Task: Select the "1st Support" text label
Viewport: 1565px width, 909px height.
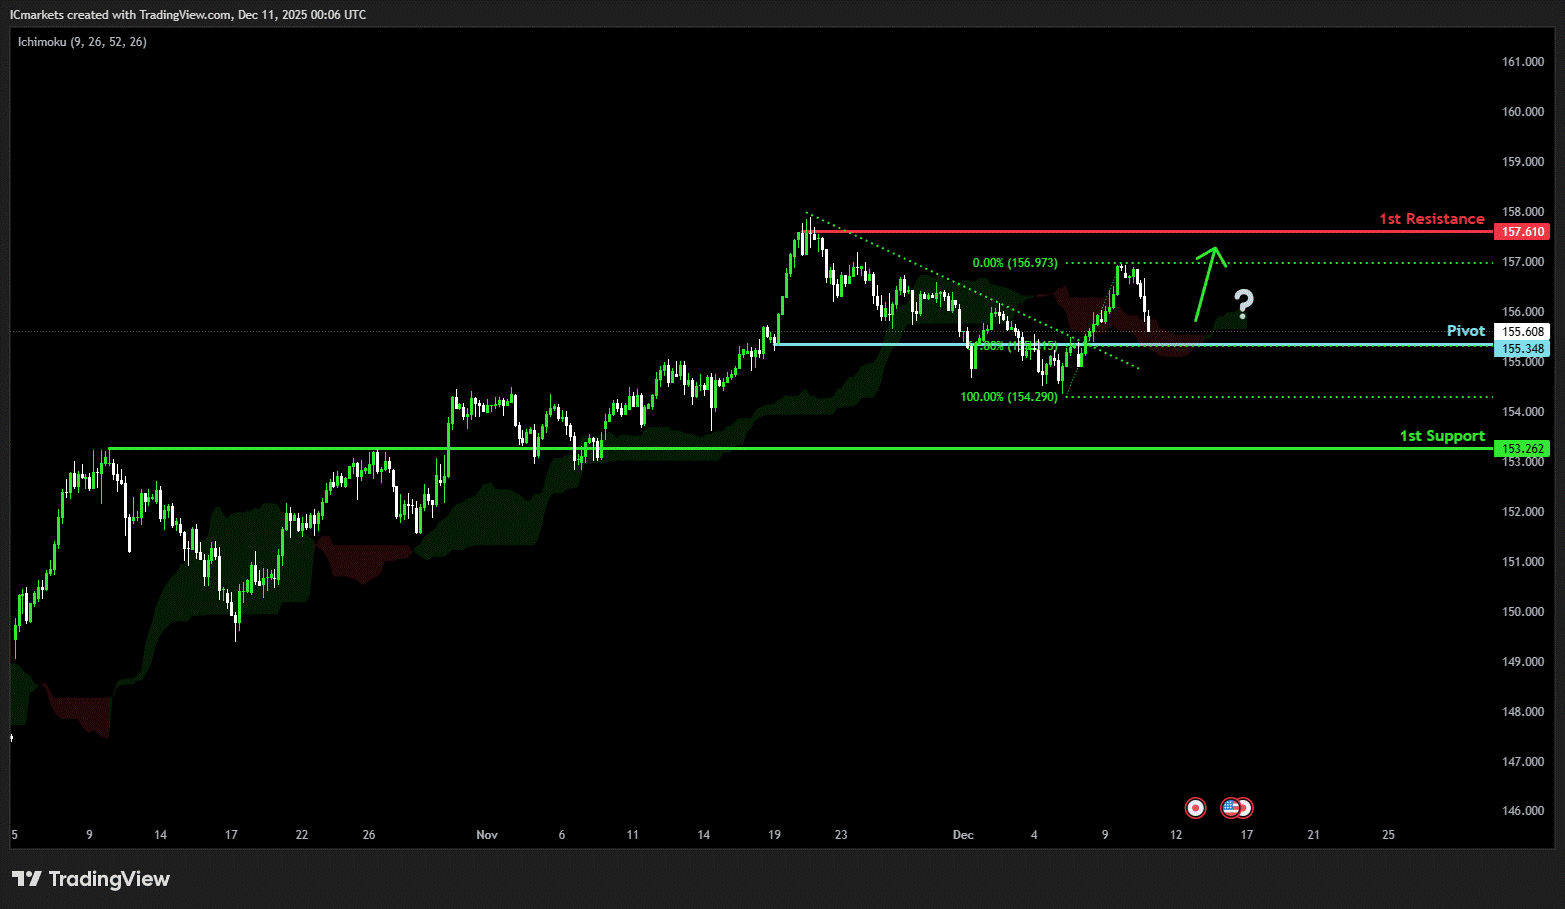Action: tap(1441, 436)
